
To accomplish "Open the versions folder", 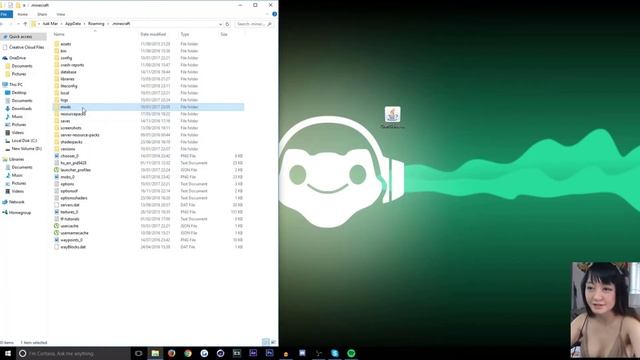I will coord(68,149).
